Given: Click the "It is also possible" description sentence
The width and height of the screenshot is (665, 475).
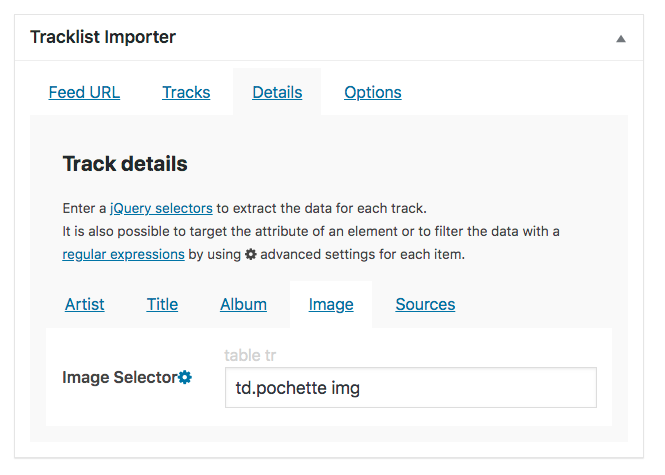Looking at the screenshot, I should click(x=310, y=231).
